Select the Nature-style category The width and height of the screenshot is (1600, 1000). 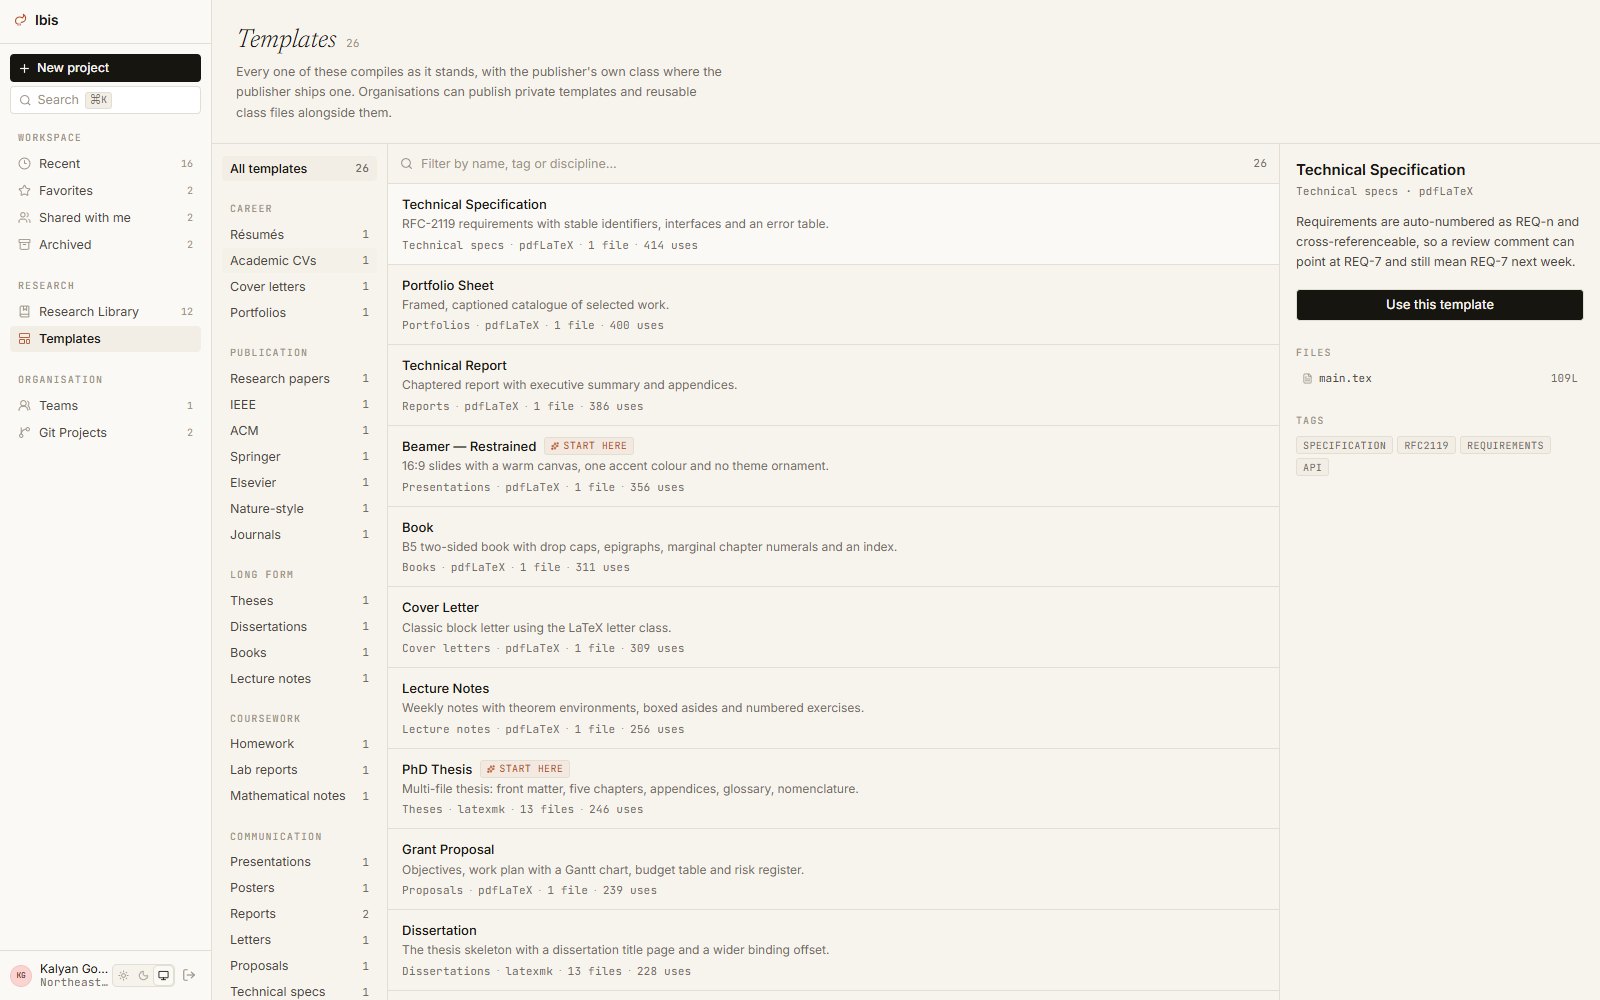299,509
